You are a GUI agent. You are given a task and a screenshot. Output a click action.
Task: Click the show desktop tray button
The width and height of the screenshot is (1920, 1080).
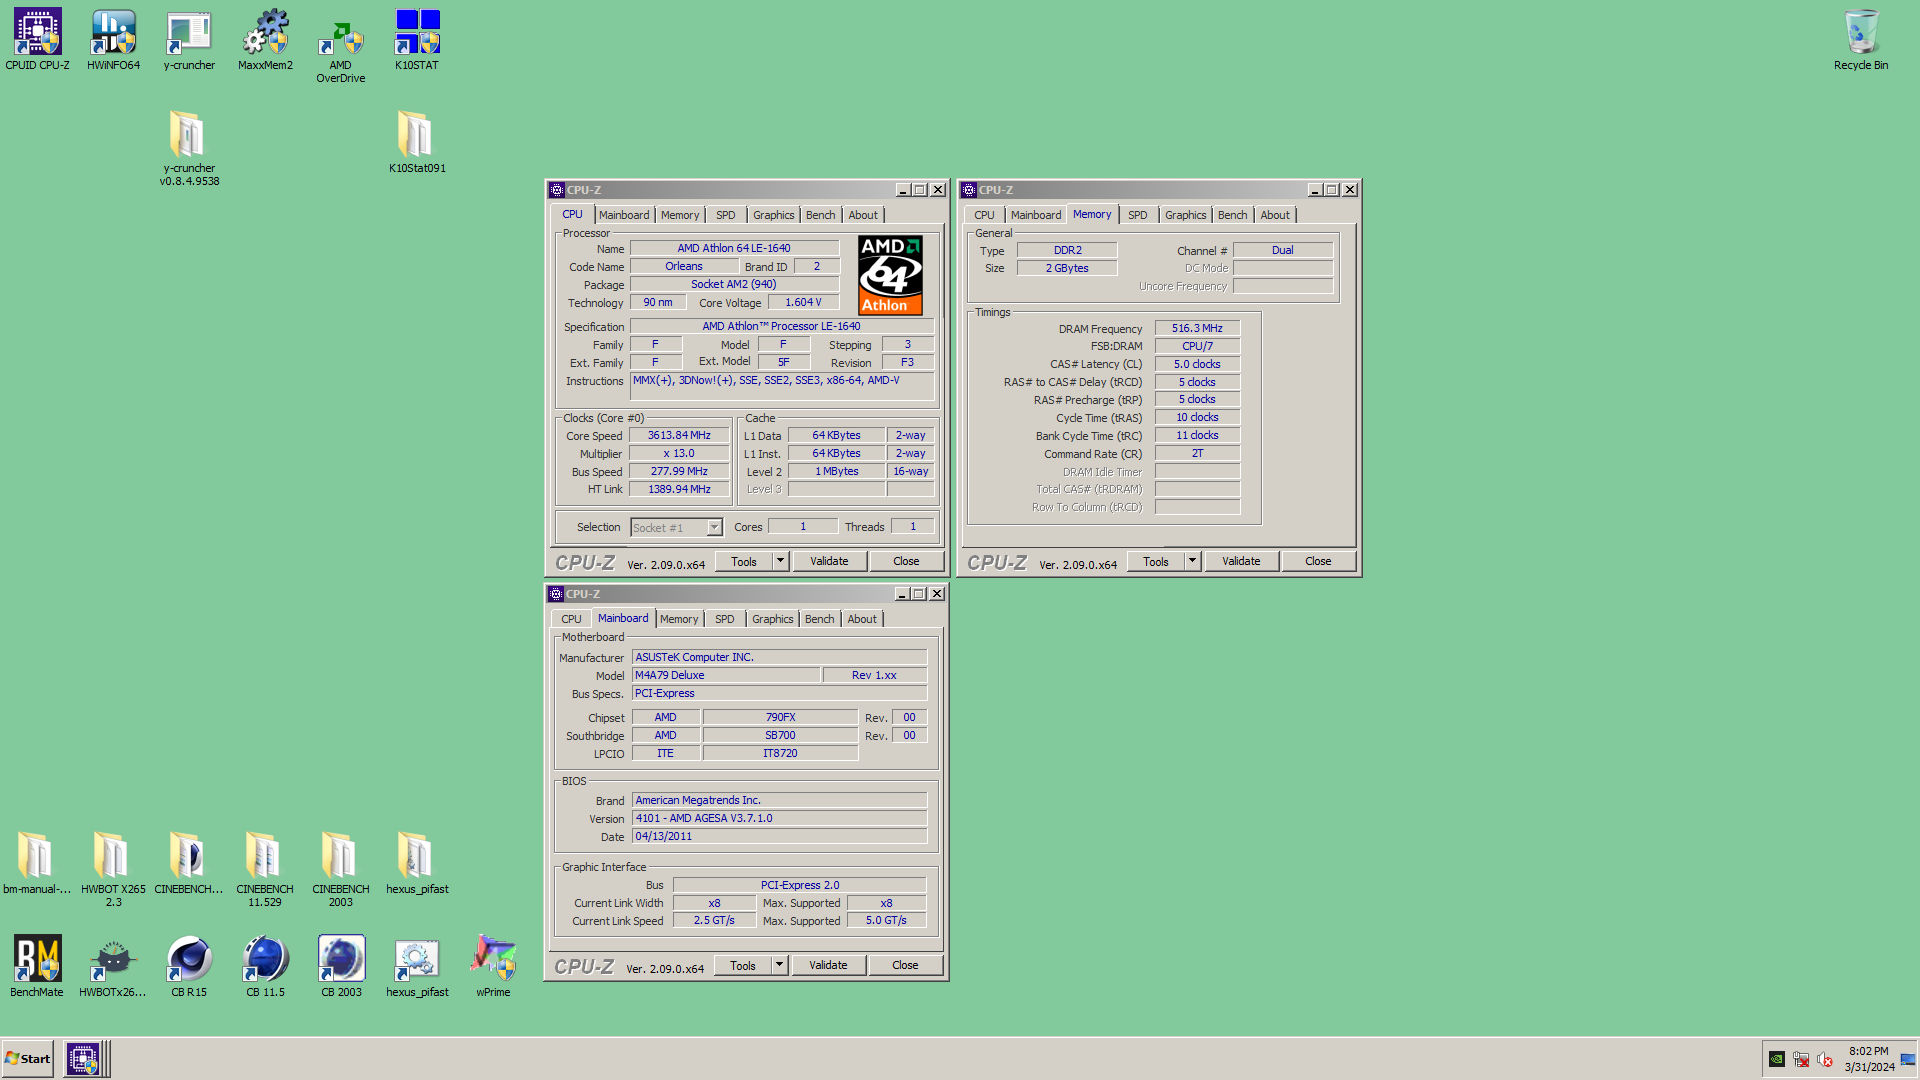pyautogui.click(x=1908, y=1059)
